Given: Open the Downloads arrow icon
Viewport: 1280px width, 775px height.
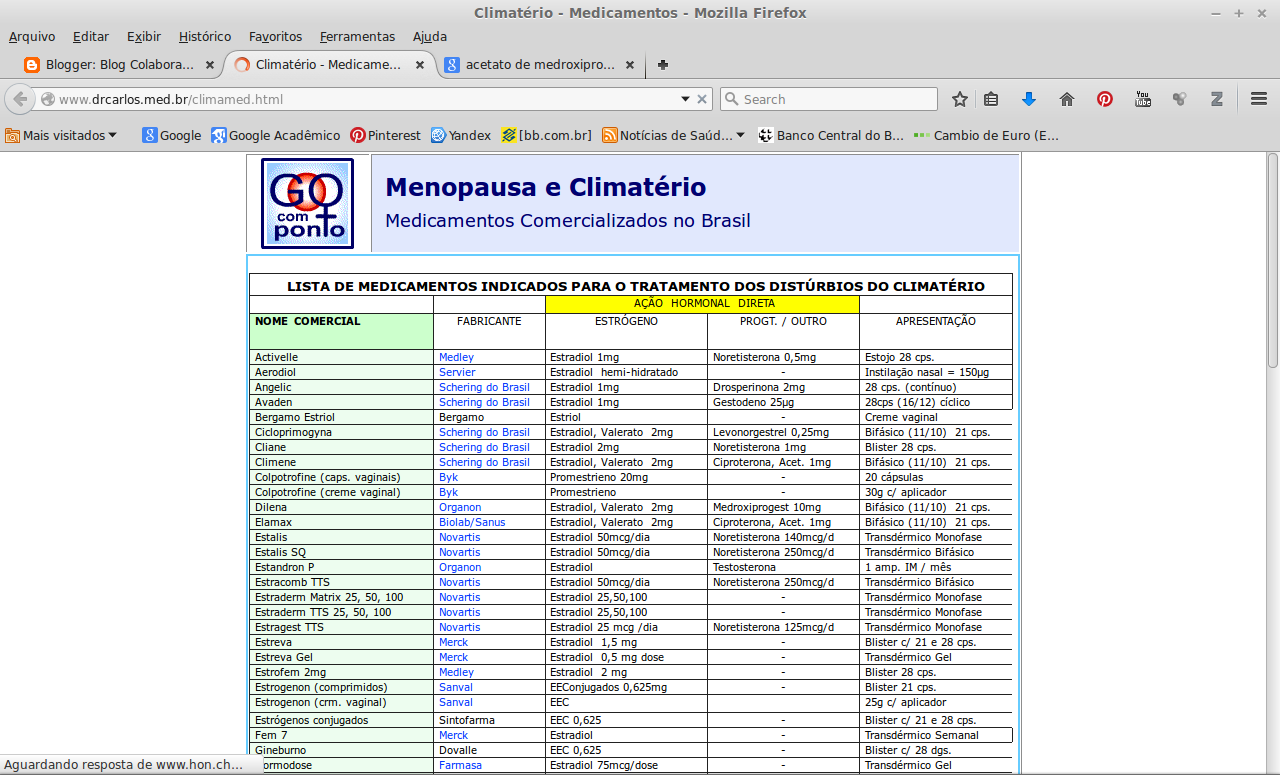Looking at the screenshot, I should coord(1028,99).
